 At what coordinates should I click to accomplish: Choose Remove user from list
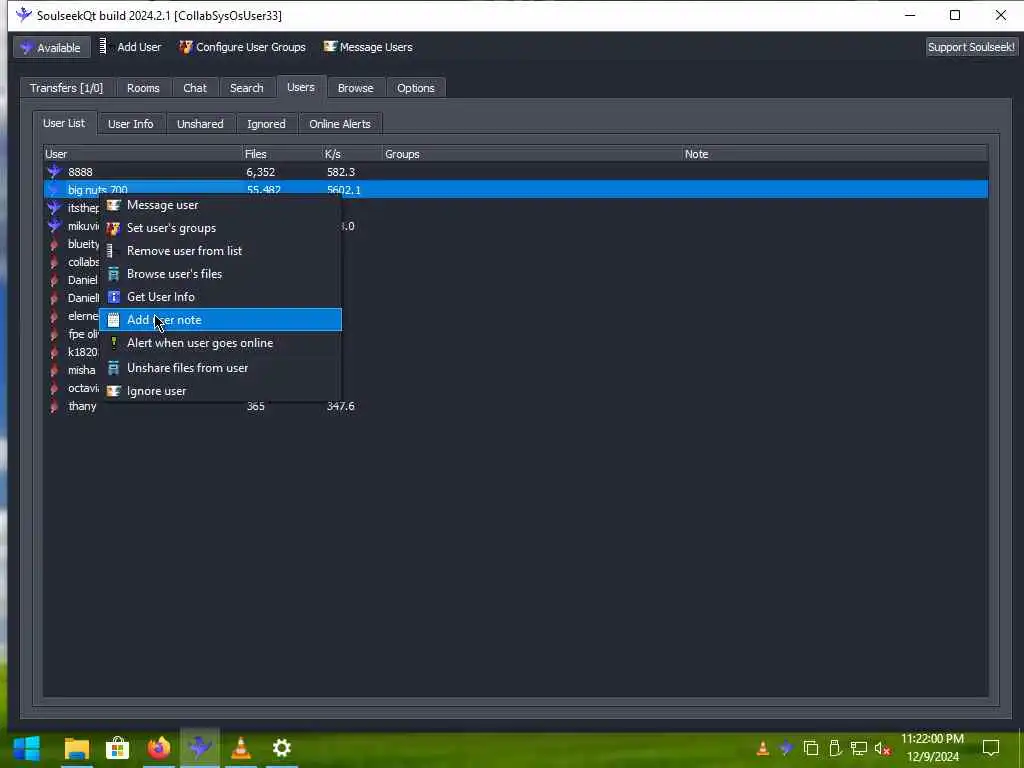click(x=220, y=251)
